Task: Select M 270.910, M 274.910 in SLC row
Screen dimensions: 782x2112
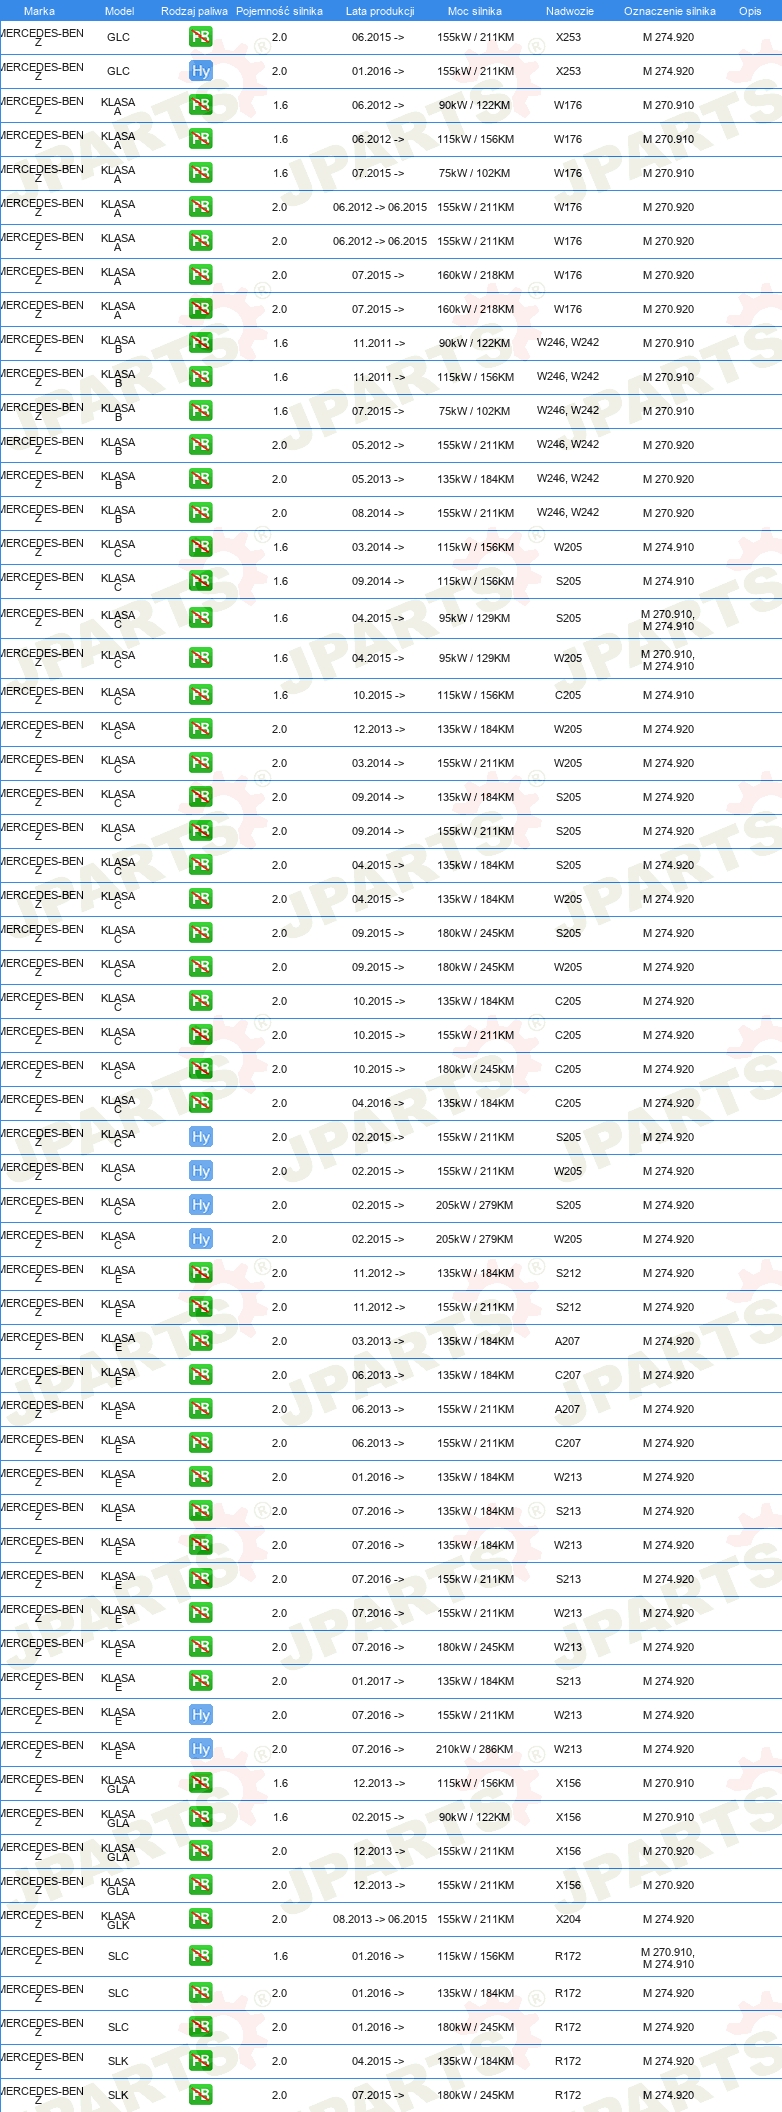Action: (668, 1958)
